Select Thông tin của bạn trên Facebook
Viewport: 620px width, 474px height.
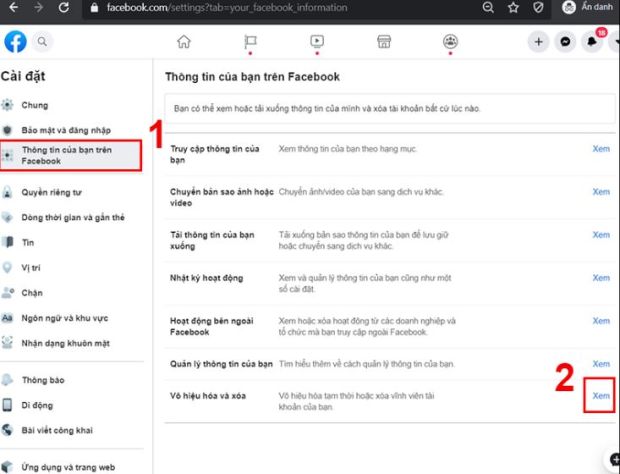[x=71, y=155]
